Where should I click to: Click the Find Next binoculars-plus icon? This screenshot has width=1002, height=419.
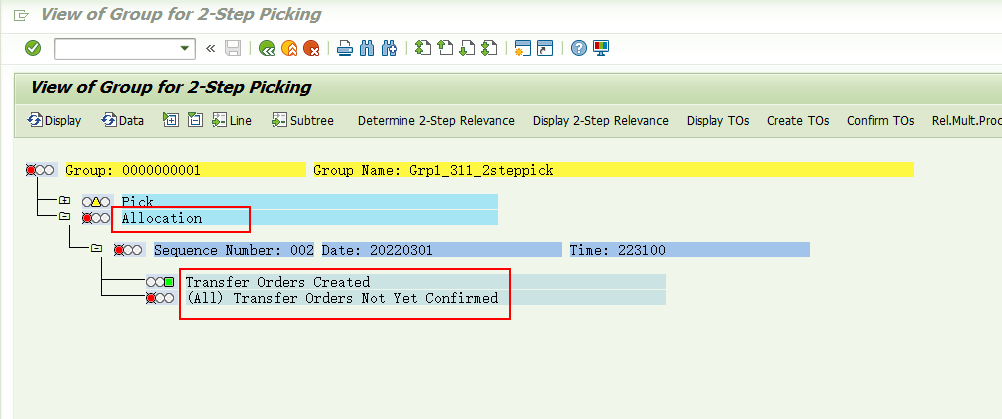pyautogui.click(x=389, y=48)
